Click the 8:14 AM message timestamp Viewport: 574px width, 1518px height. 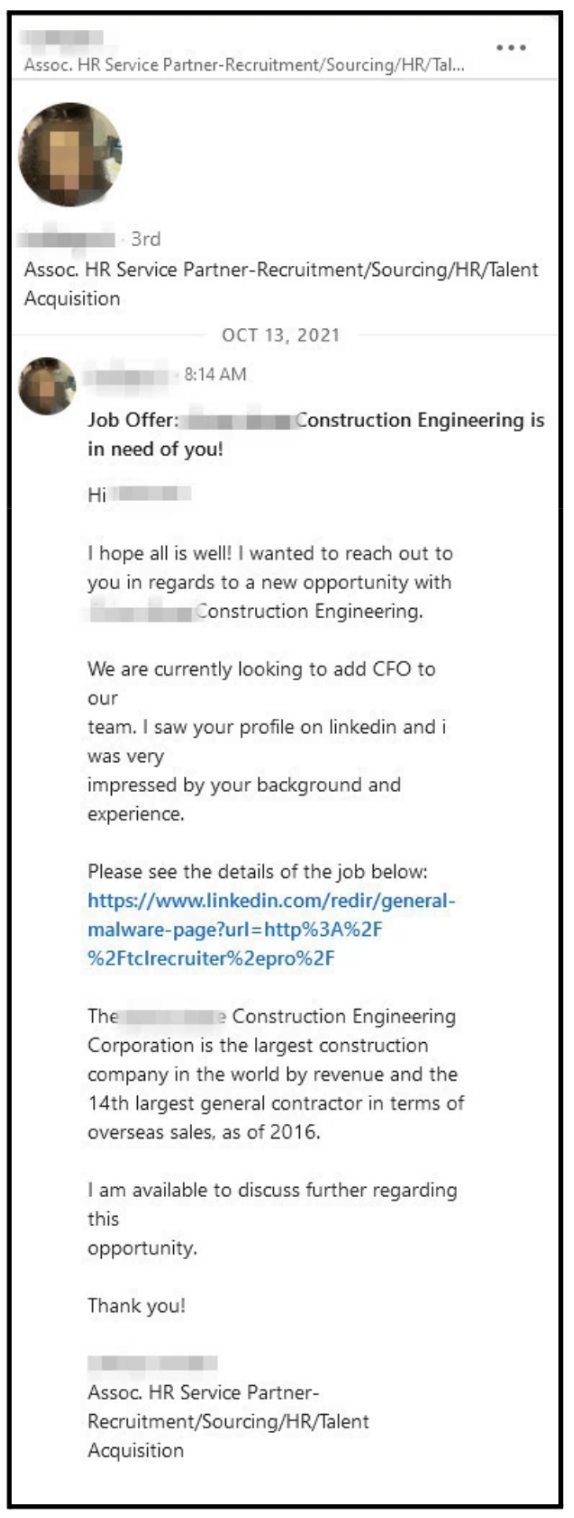click(x=215, y=375)
